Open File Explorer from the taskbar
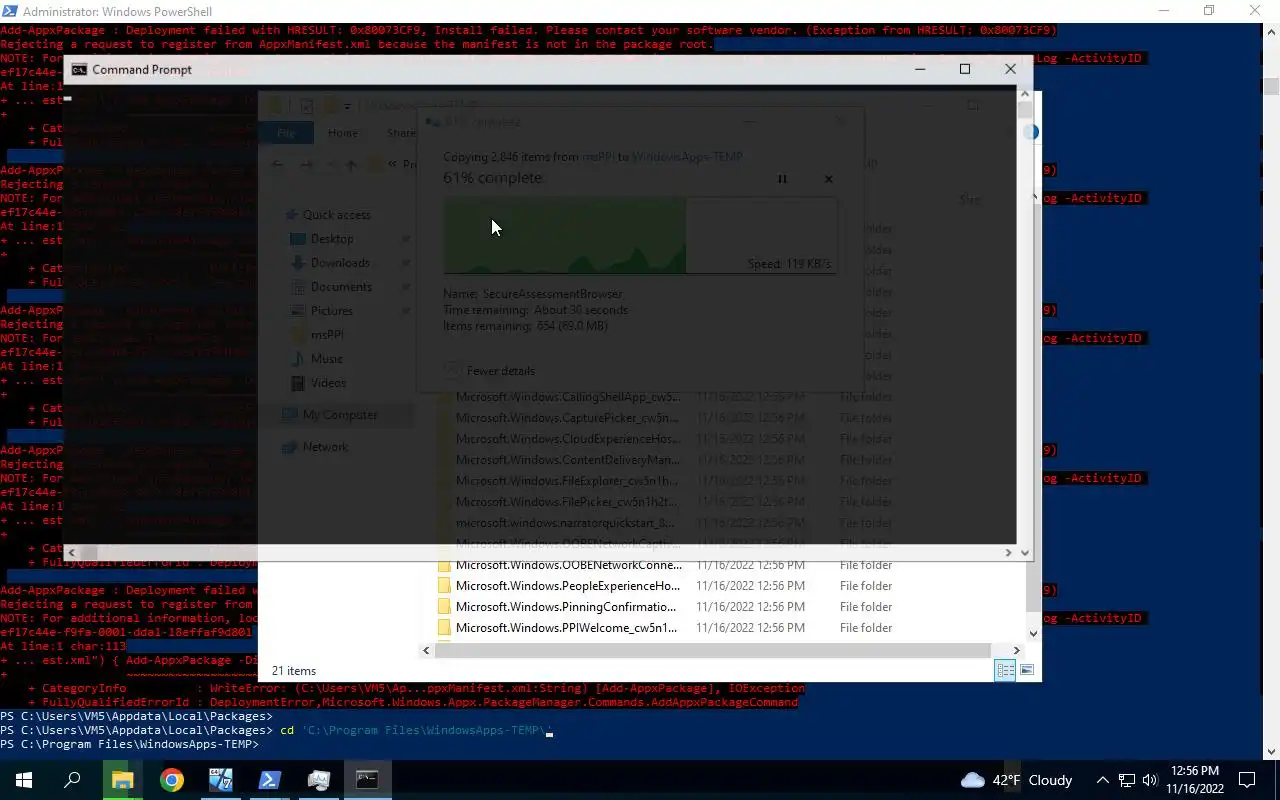This screenshot has height=800, width=1280. pyautogui.click(x=122, y=780)
